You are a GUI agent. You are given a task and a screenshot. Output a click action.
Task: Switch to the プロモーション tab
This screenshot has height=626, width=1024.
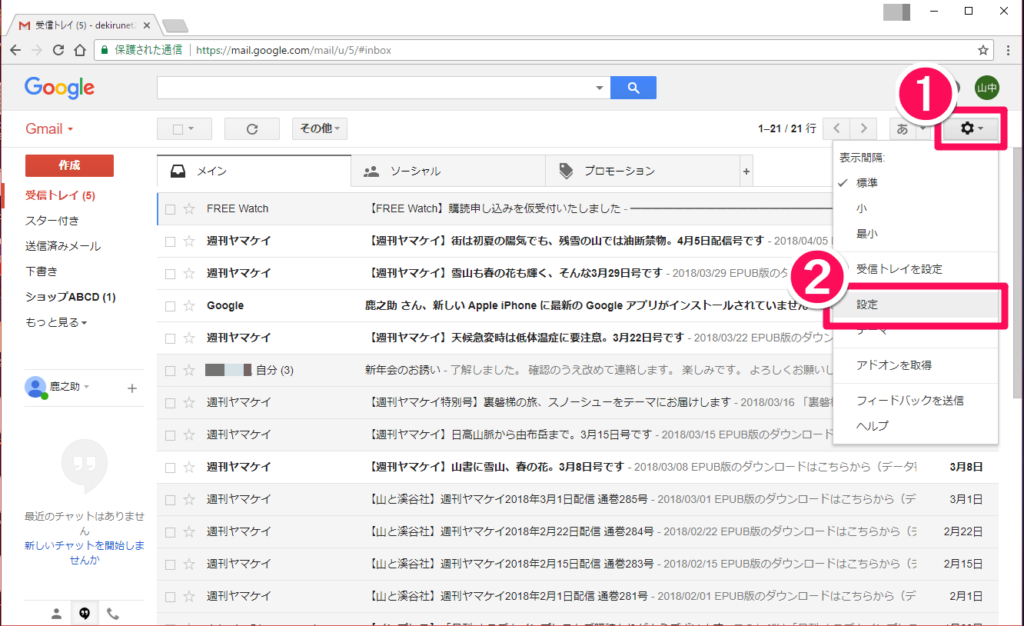click(643, 171)
